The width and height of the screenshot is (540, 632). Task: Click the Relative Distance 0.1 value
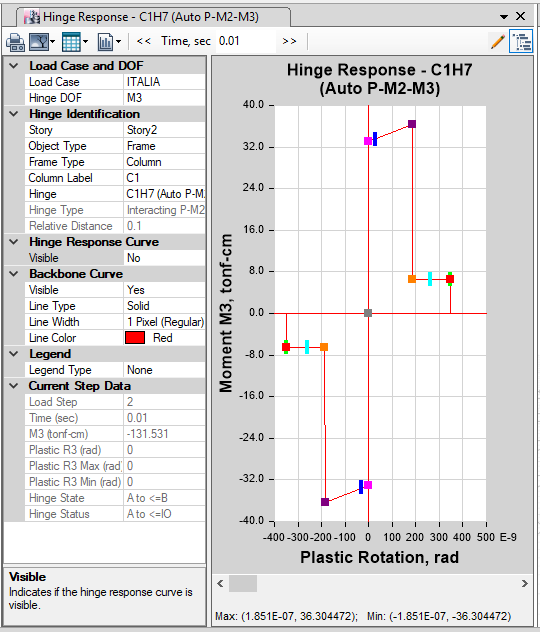coord(164,226)
